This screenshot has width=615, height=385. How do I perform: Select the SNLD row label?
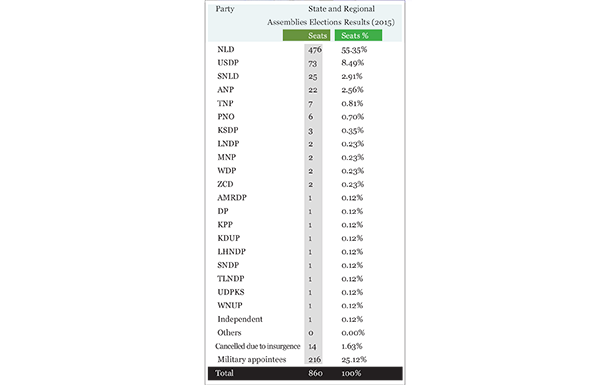pyautogui.click(x=228, y=76)
